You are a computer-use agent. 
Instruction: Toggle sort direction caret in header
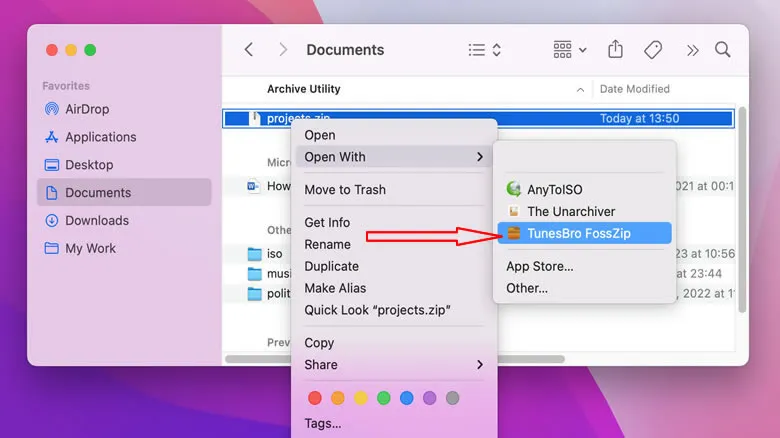pyautogui.click(x=580, y=90)
